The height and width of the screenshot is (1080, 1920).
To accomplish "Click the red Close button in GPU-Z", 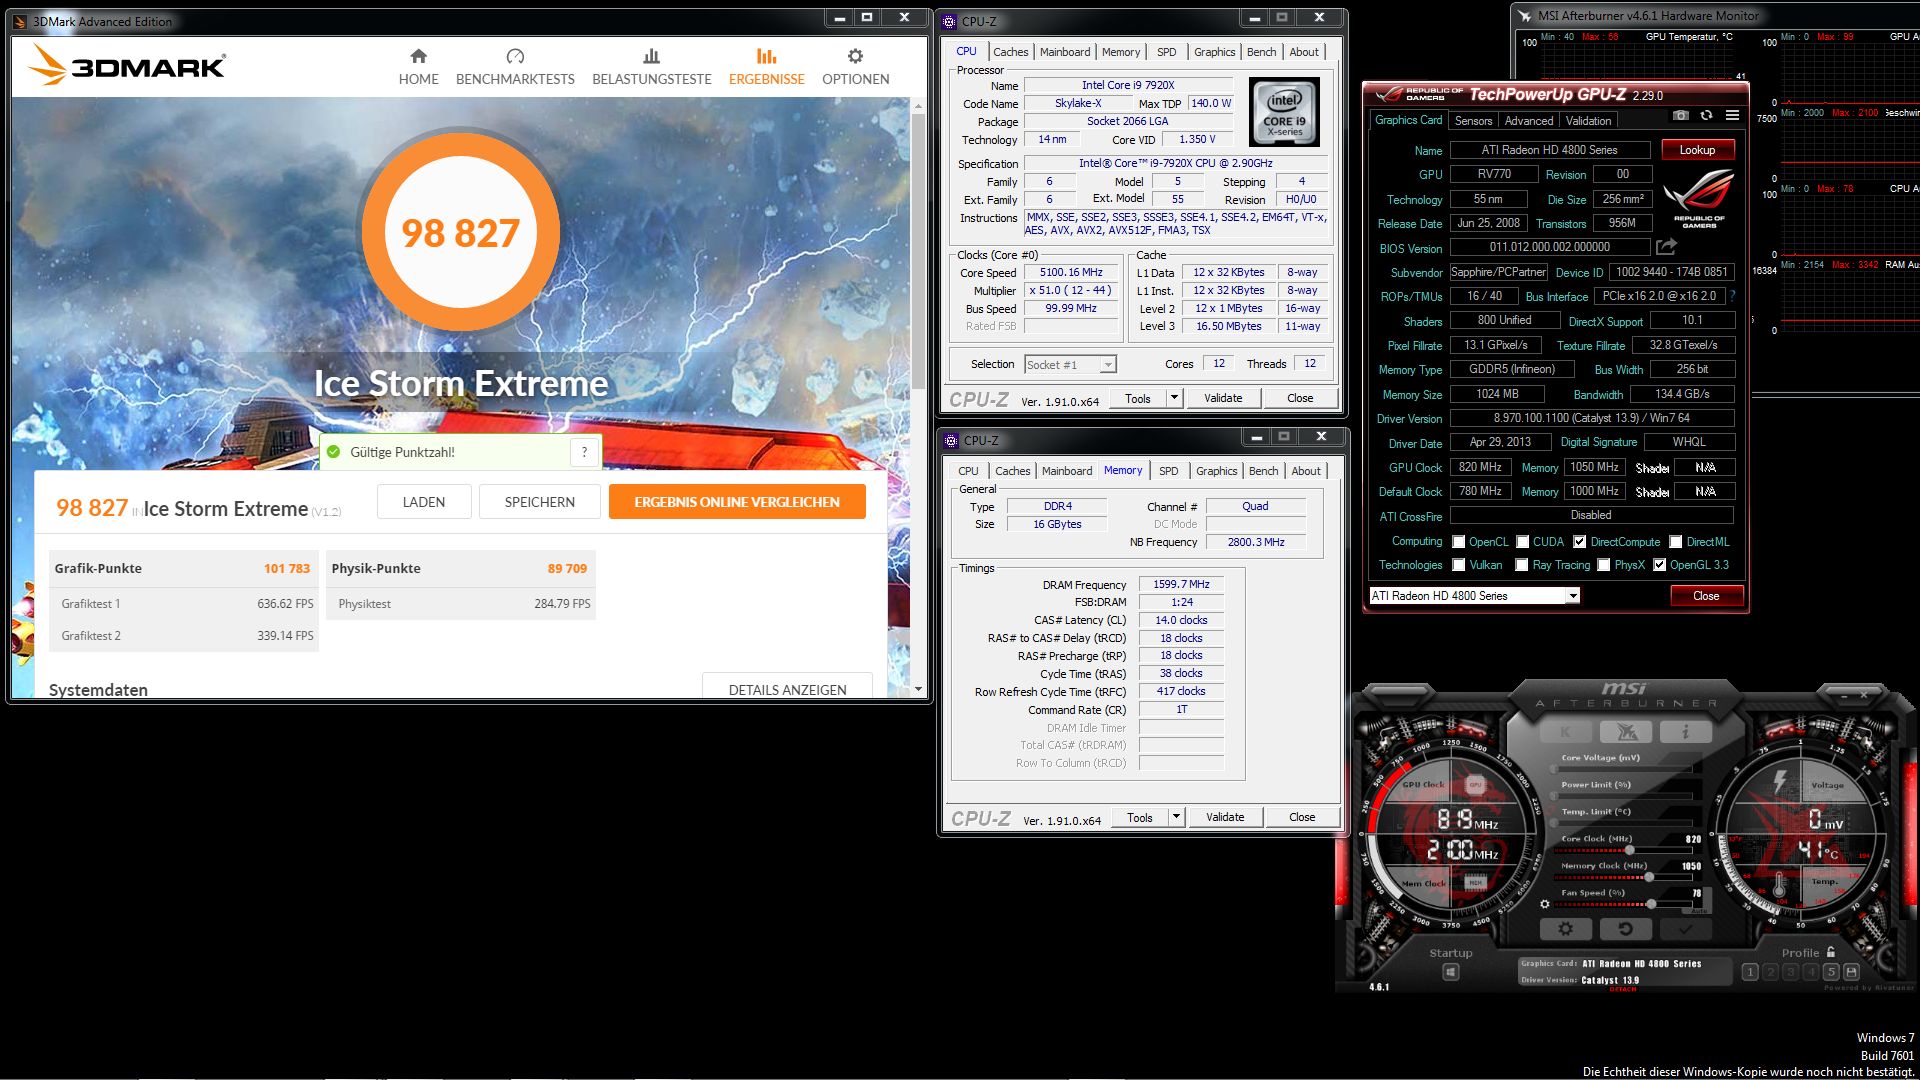I will pyautogui.click(x=1706, y=596).
